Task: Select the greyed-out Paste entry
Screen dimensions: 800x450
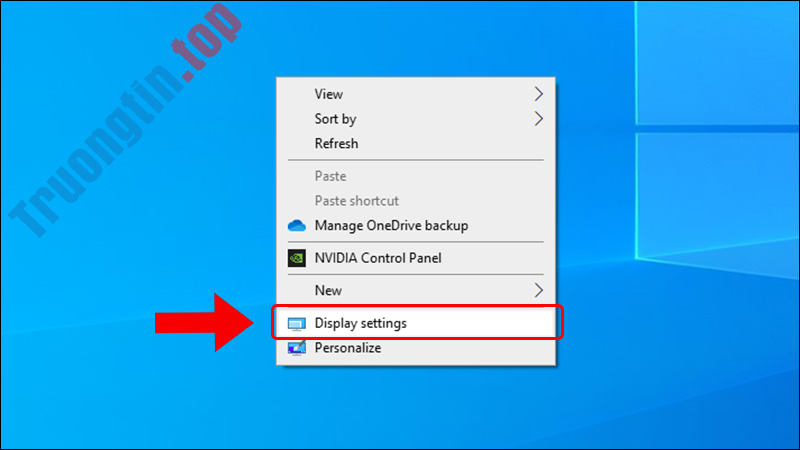Action: pos(330,177)
